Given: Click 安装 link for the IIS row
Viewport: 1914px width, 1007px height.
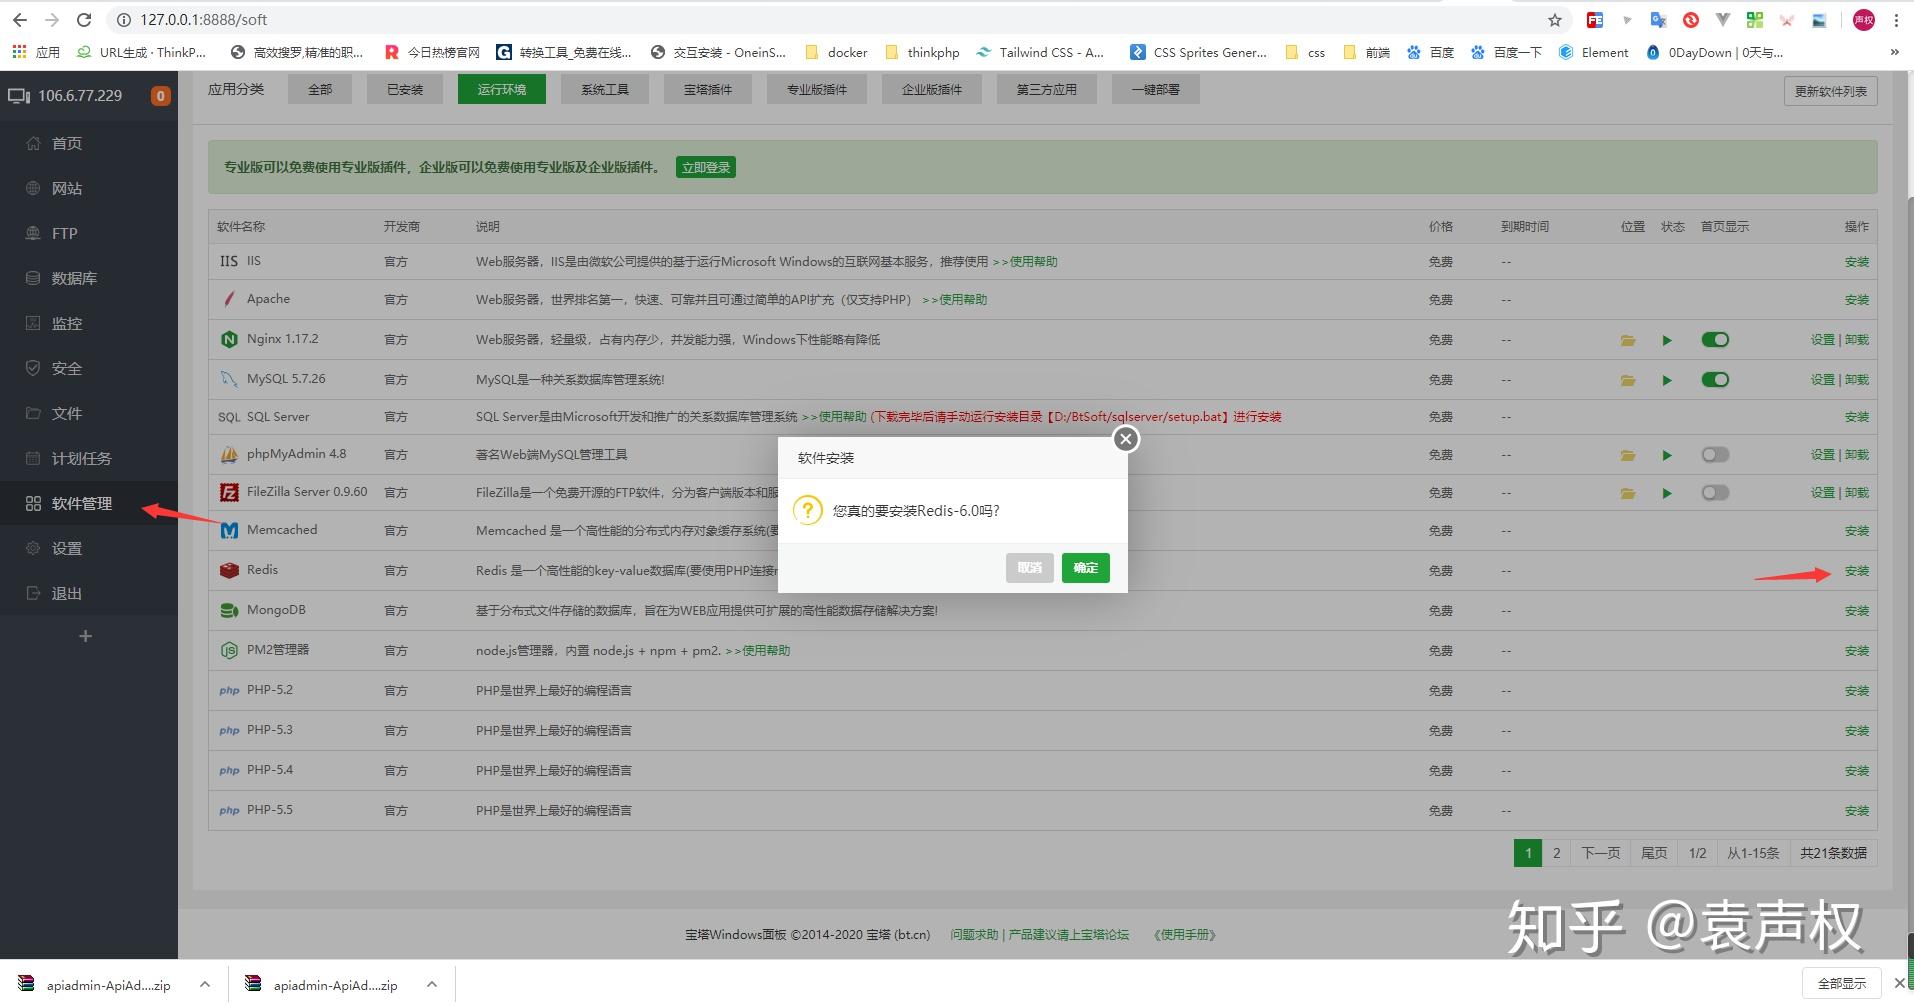Looking at the screenshot, I should pos(1857,262).
